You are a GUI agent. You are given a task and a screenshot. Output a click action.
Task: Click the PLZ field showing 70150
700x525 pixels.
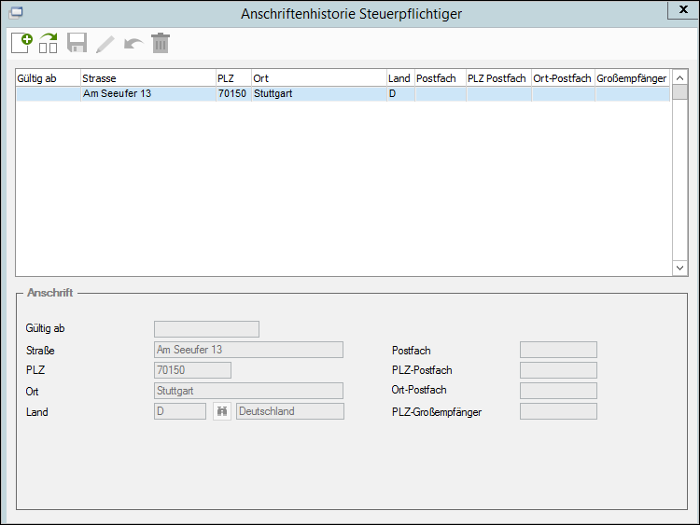pyautogui.click(x=193, y=370)
